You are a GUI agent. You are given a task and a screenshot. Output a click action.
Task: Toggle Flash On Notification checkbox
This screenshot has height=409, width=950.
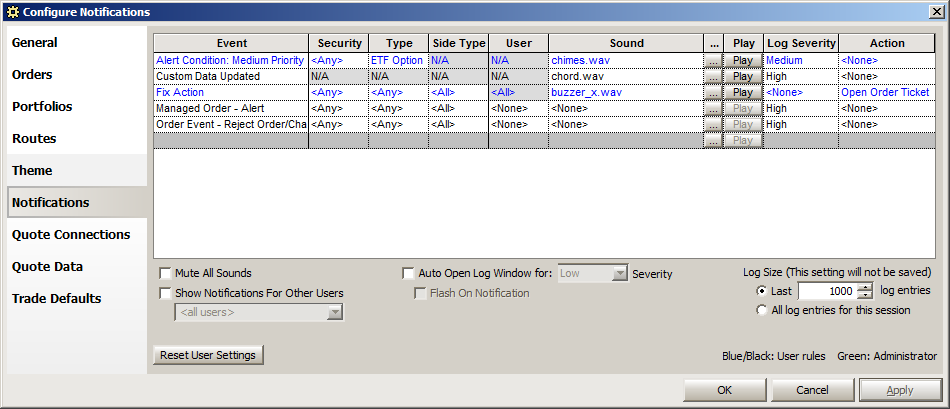(419, 293)
